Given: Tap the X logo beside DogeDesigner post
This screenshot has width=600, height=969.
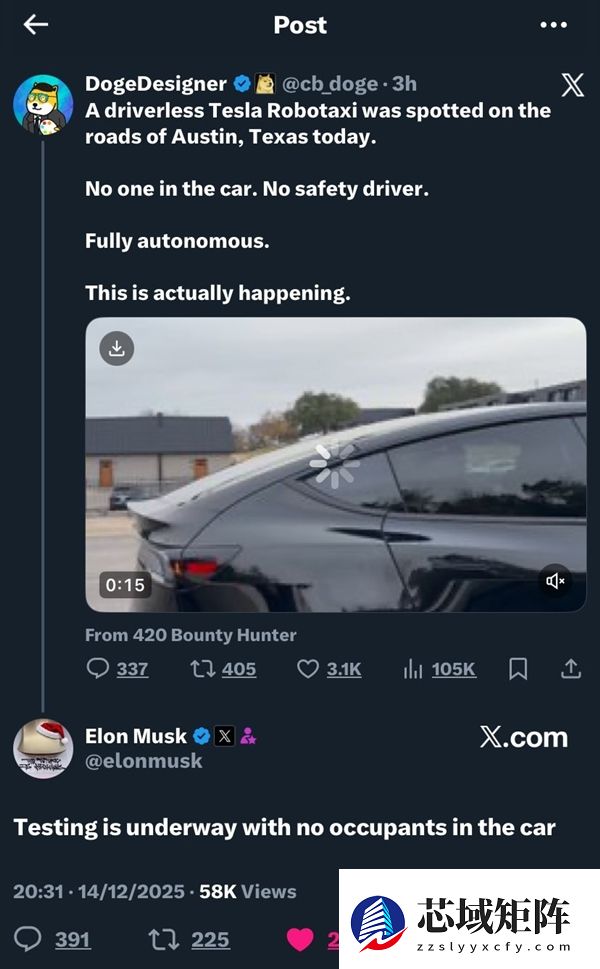Looking at the screenshot, I should coord(572,85).
